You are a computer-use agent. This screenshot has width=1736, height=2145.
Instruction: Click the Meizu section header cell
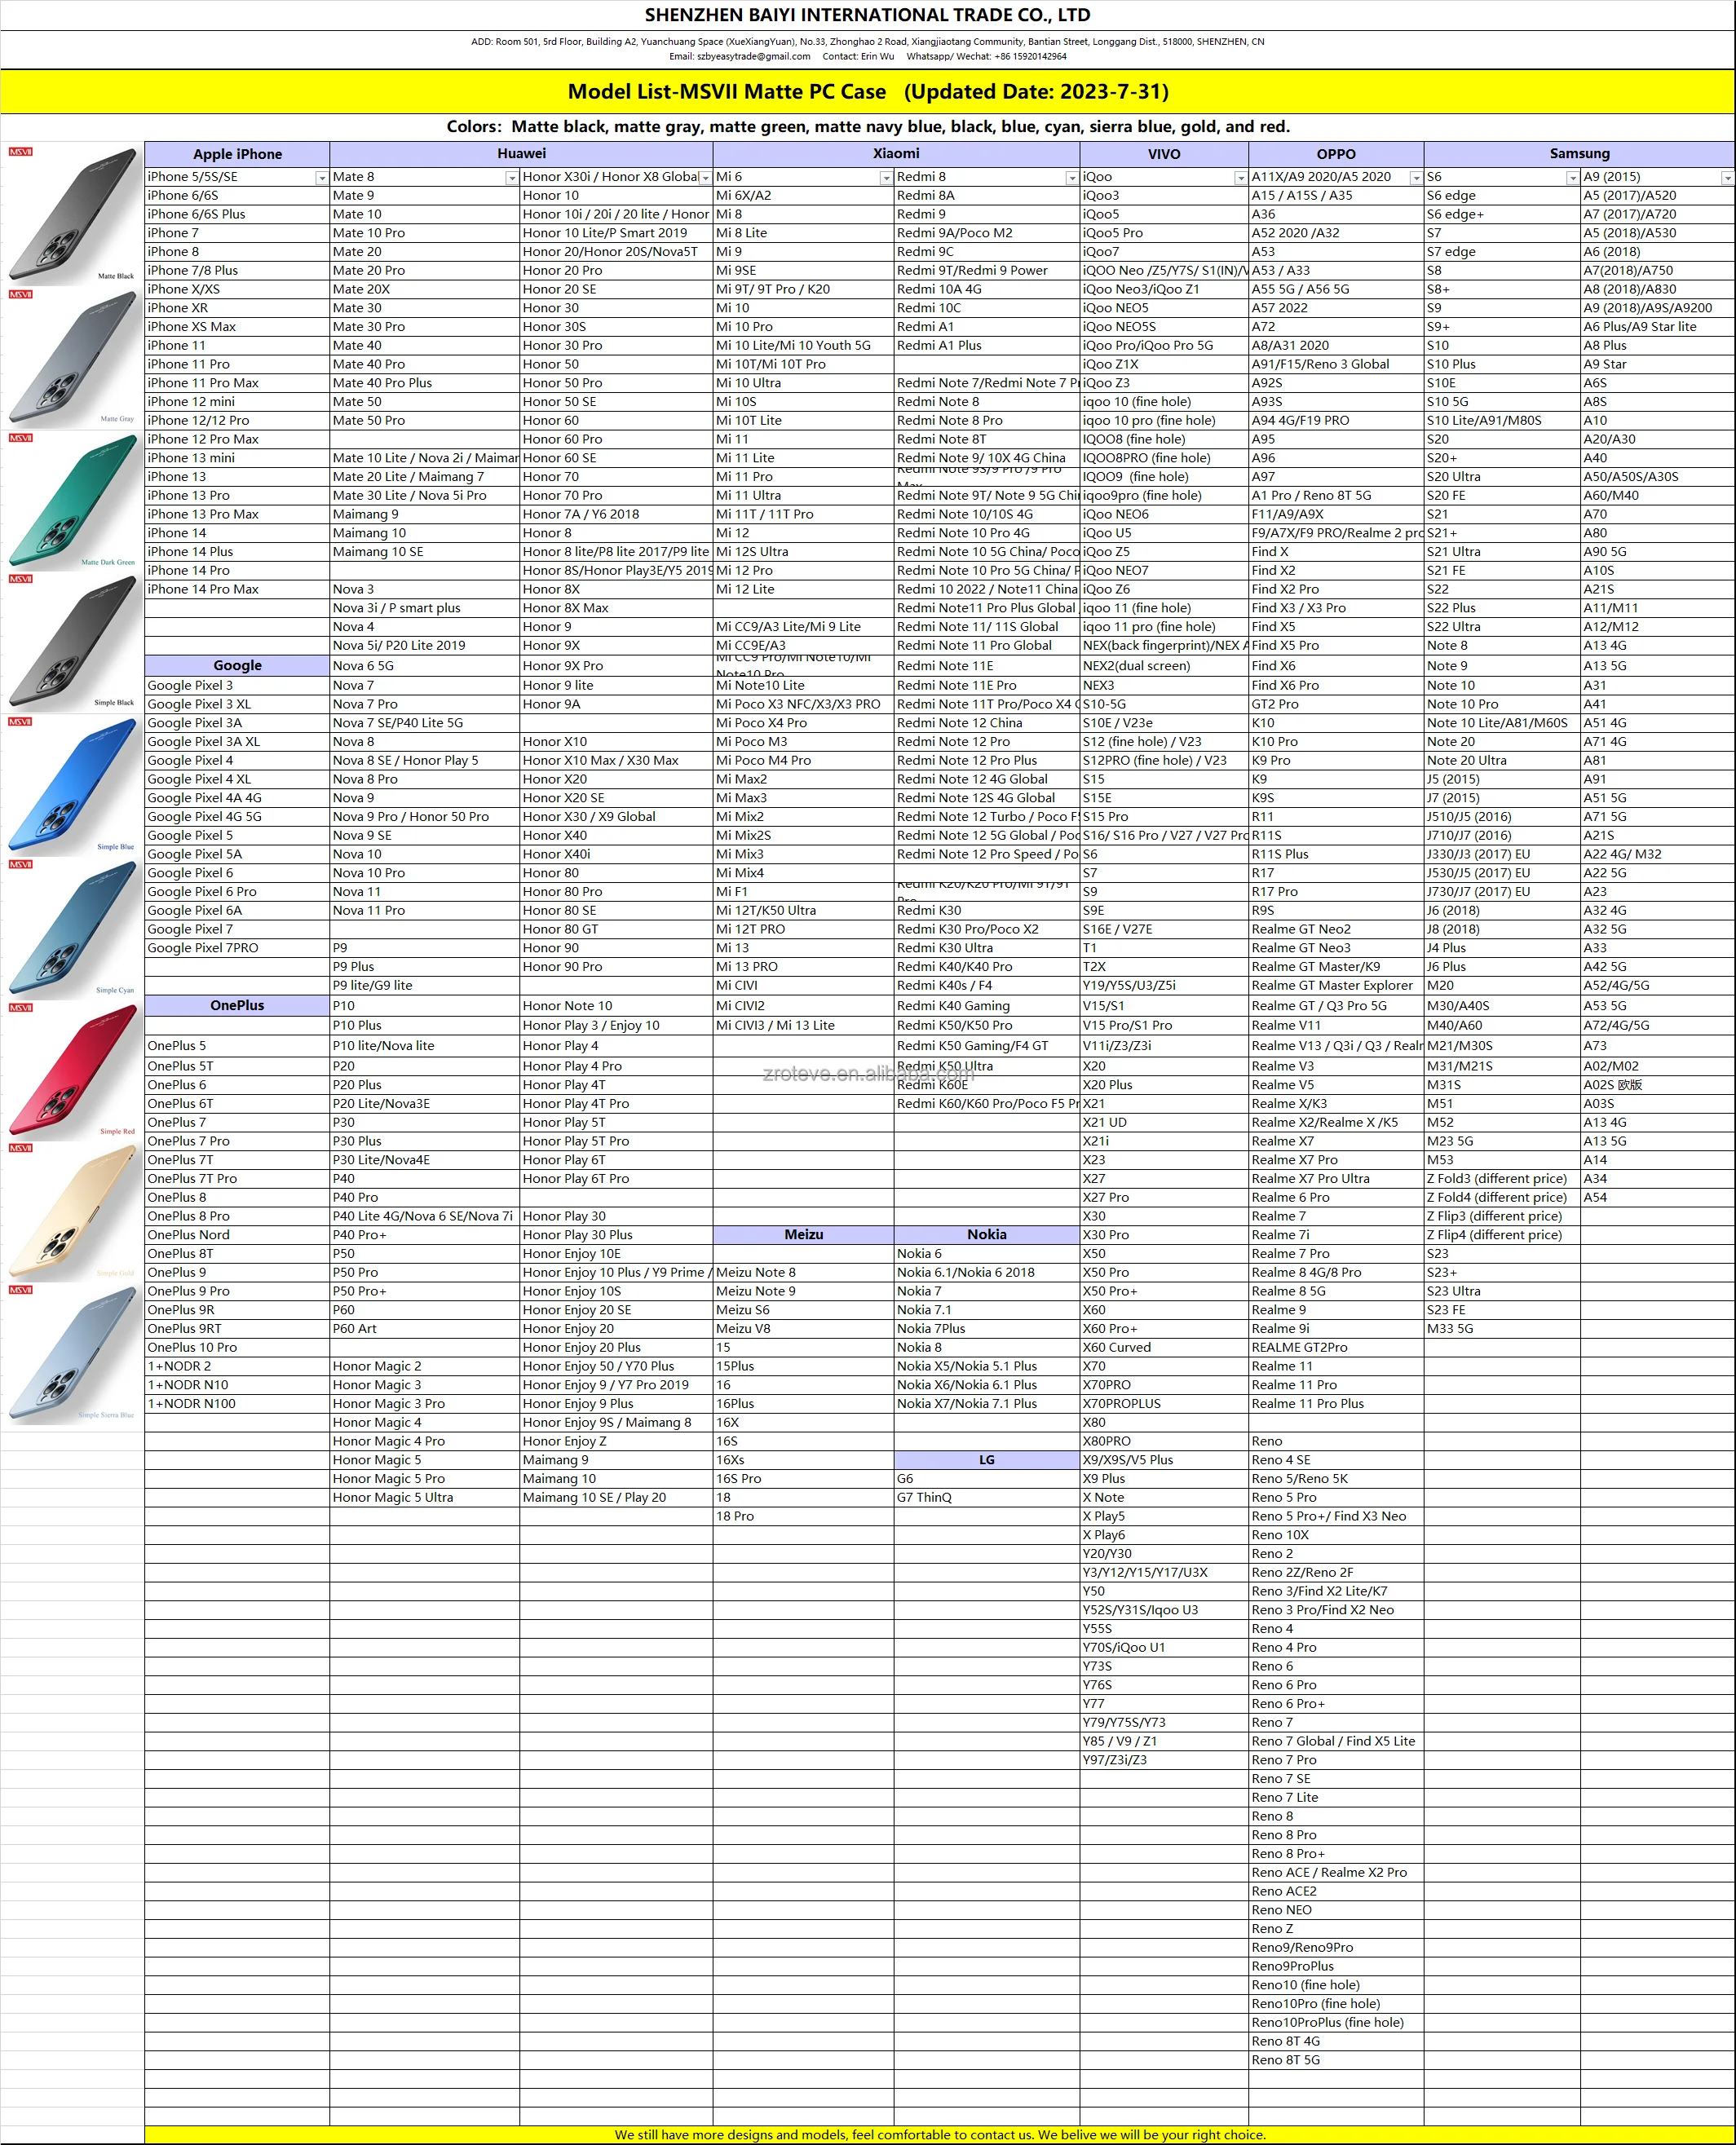tap(803, 1235)
